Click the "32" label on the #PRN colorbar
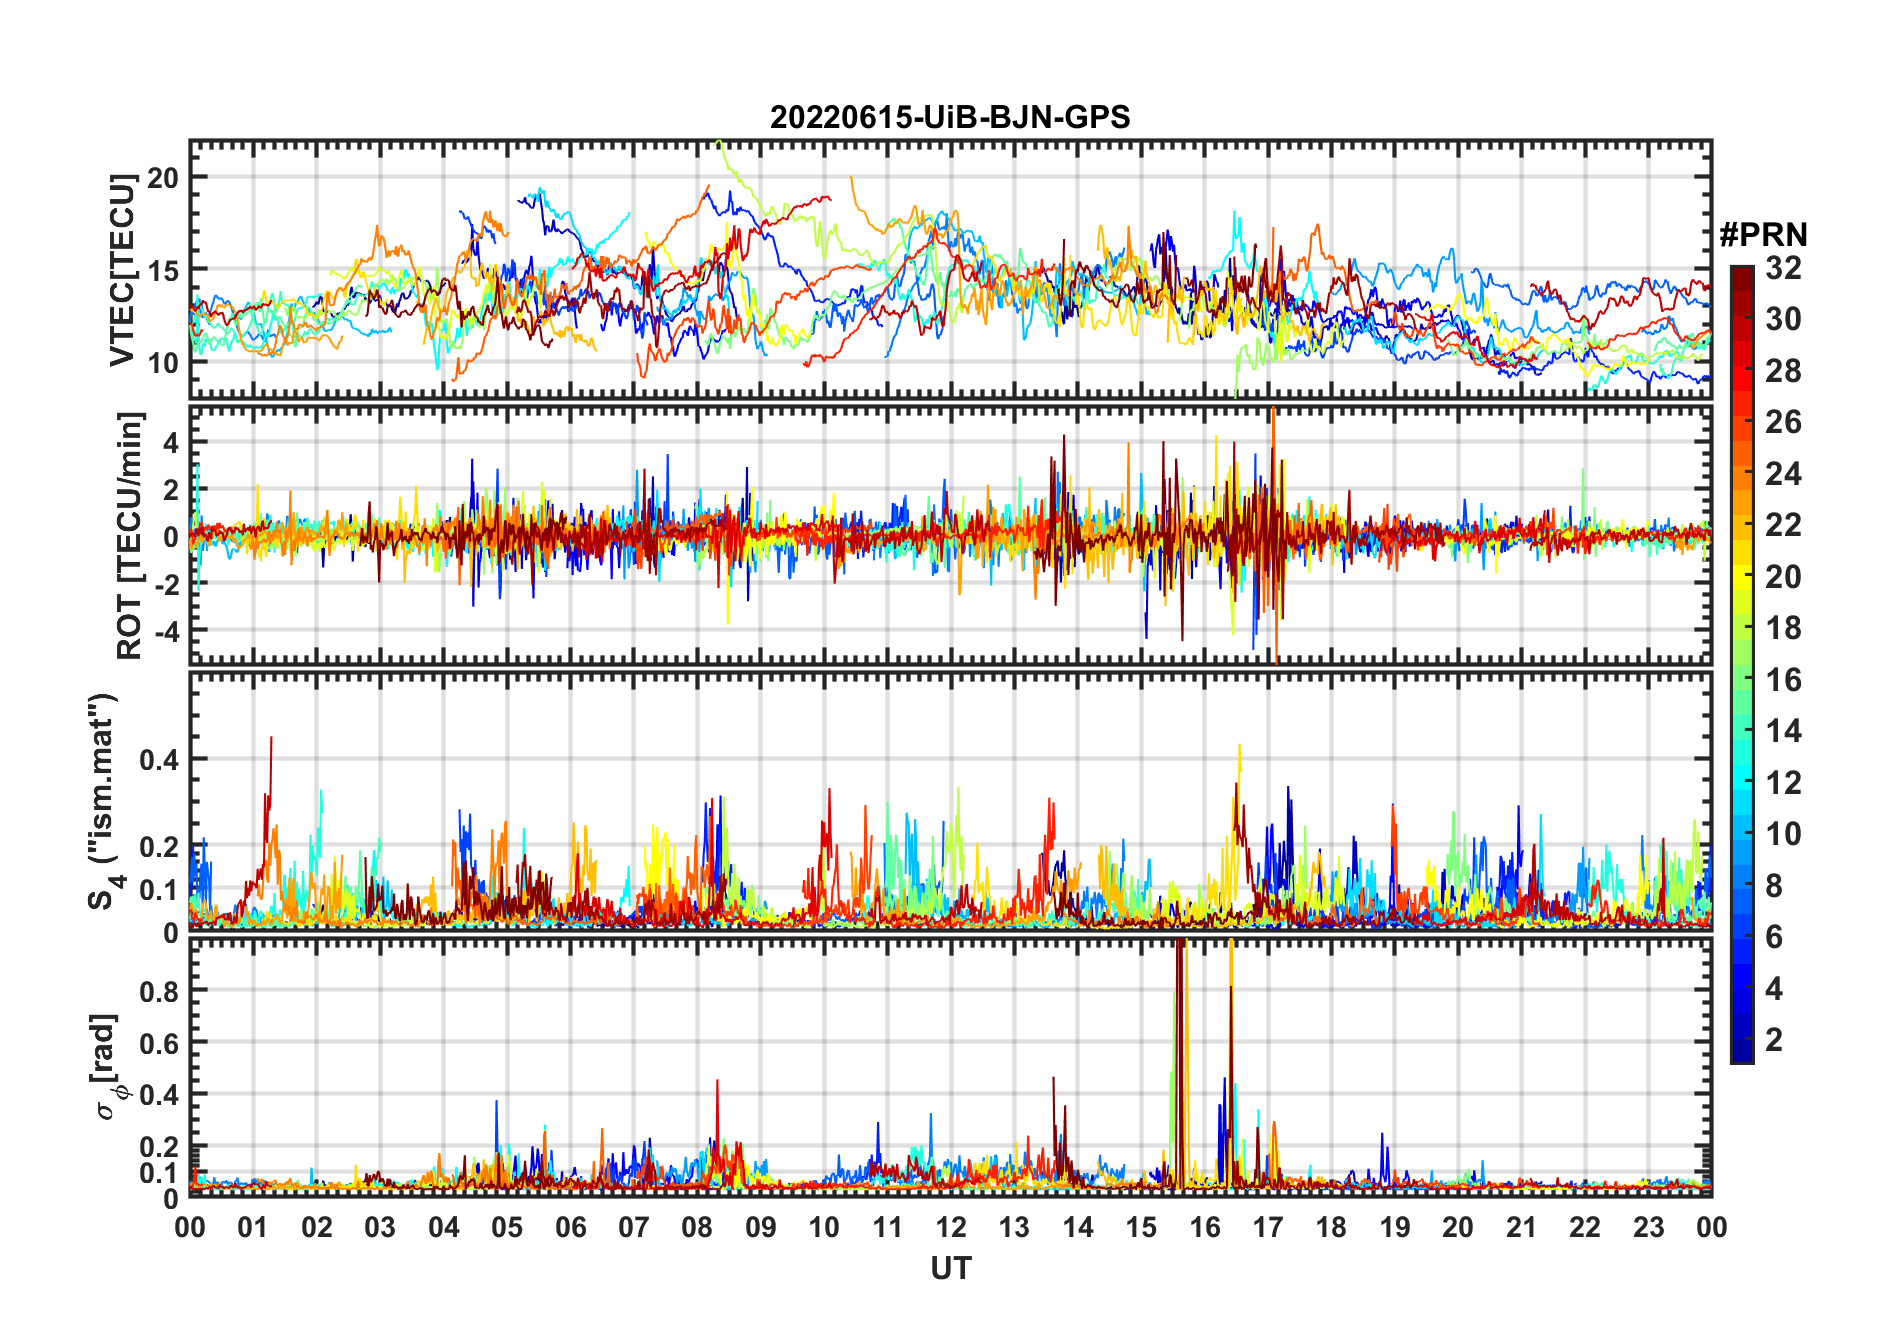 click(x=1783, y=268)
